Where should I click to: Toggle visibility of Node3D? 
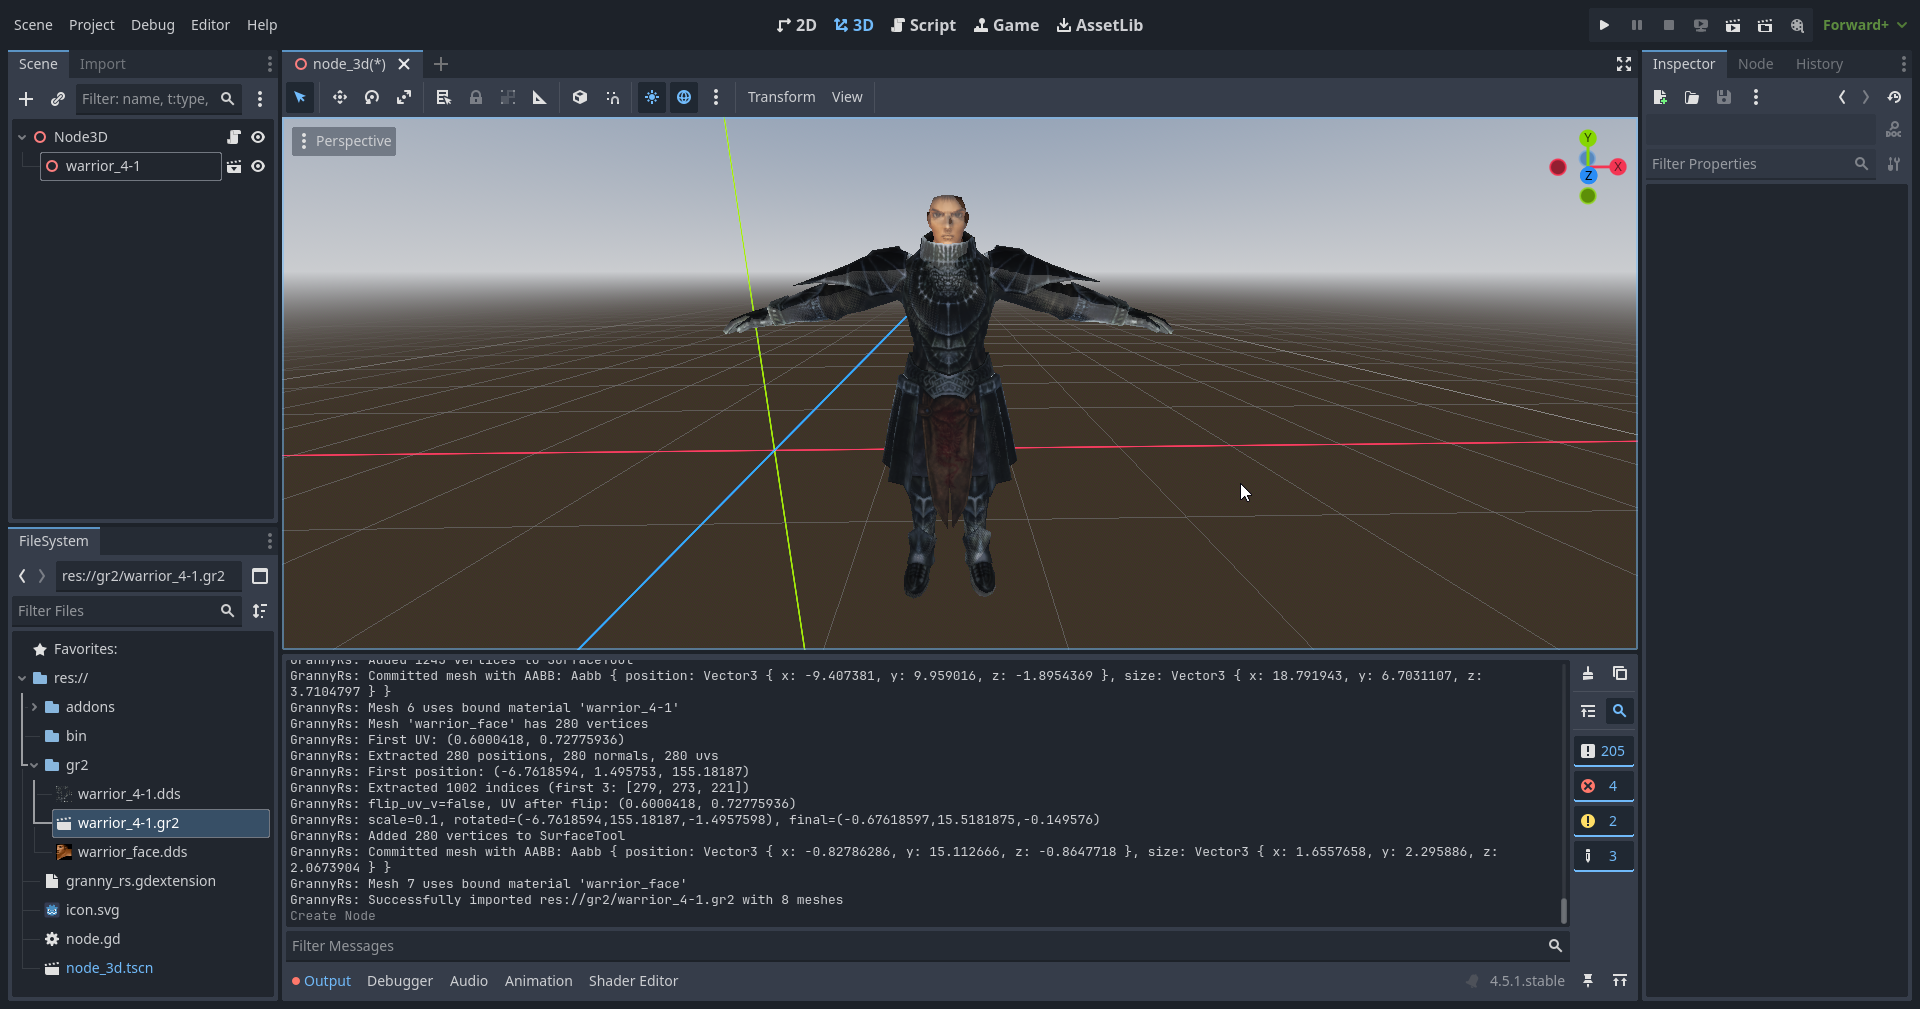pos(258,137)
